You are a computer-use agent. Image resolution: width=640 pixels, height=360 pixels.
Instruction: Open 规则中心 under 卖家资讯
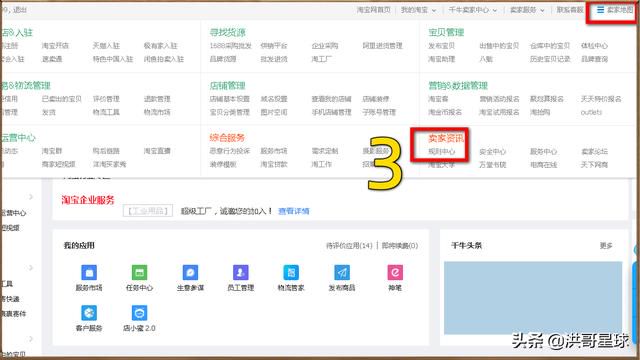(442, 151)
